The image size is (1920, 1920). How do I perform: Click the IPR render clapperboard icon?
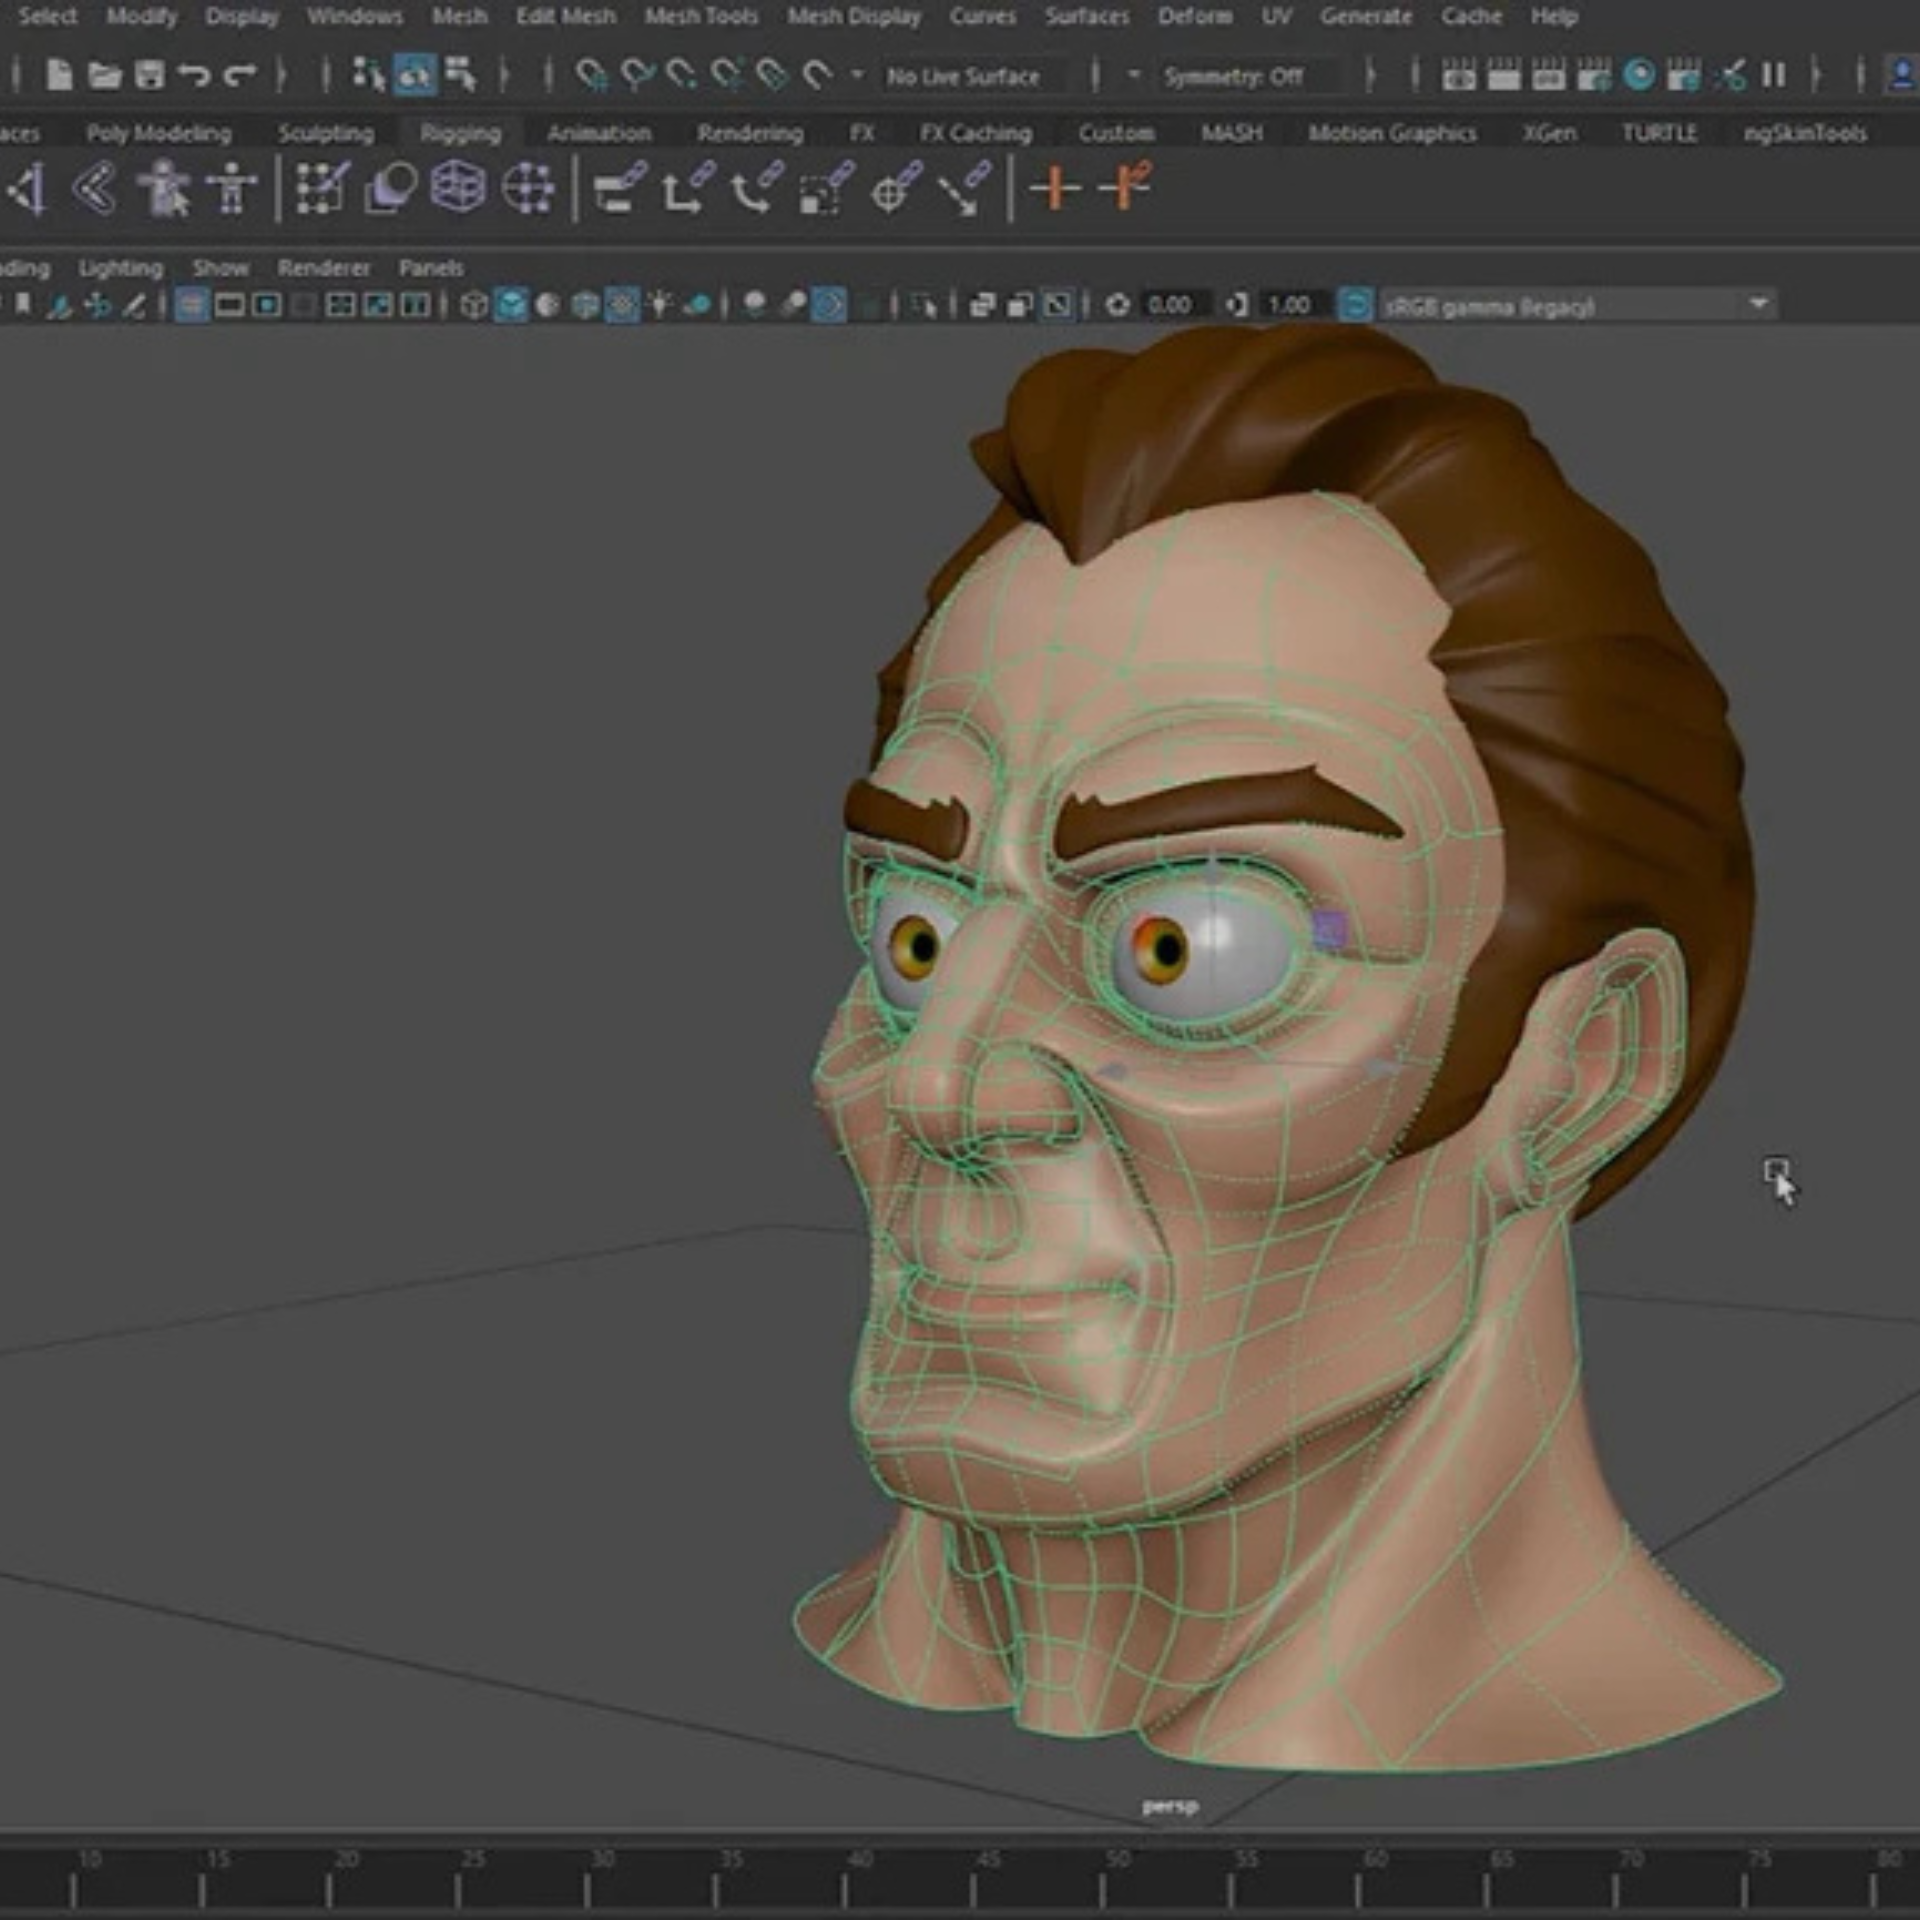coord(1549,75)
